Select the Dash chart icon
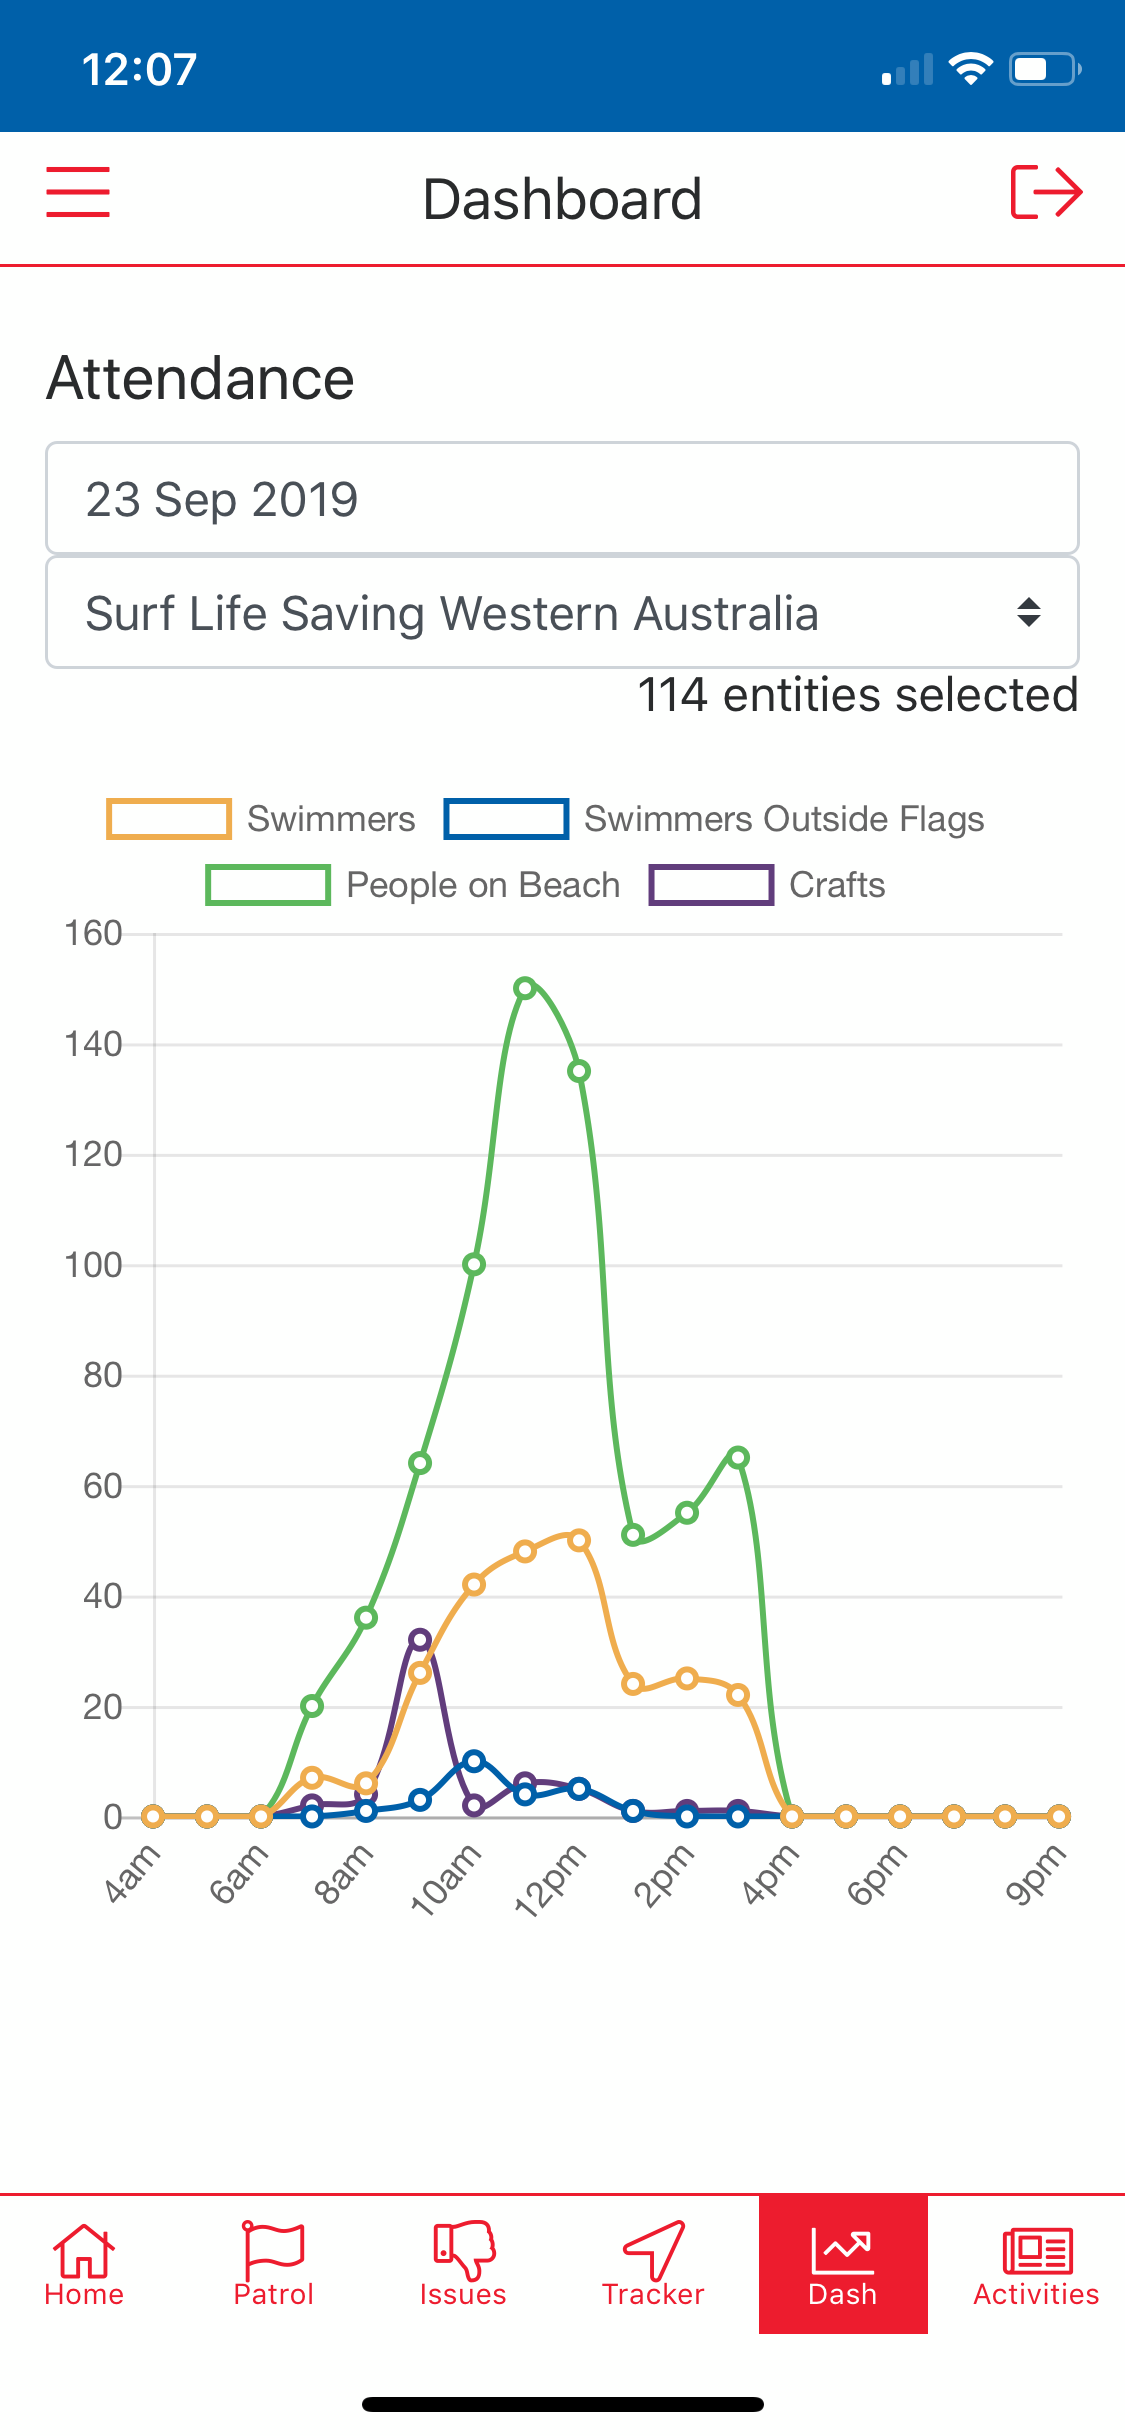Screen dimensions: 1125x2436 click(x=843, y=2251)
